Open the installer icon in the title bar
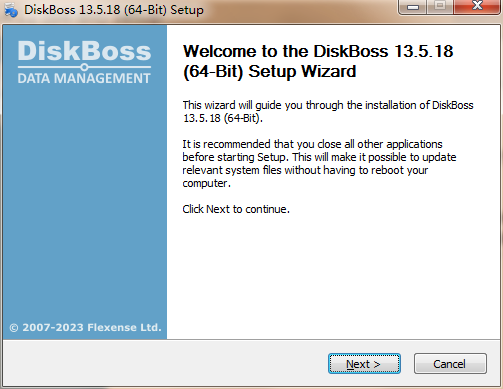This screenshot has width=503, height=389. 11,10
